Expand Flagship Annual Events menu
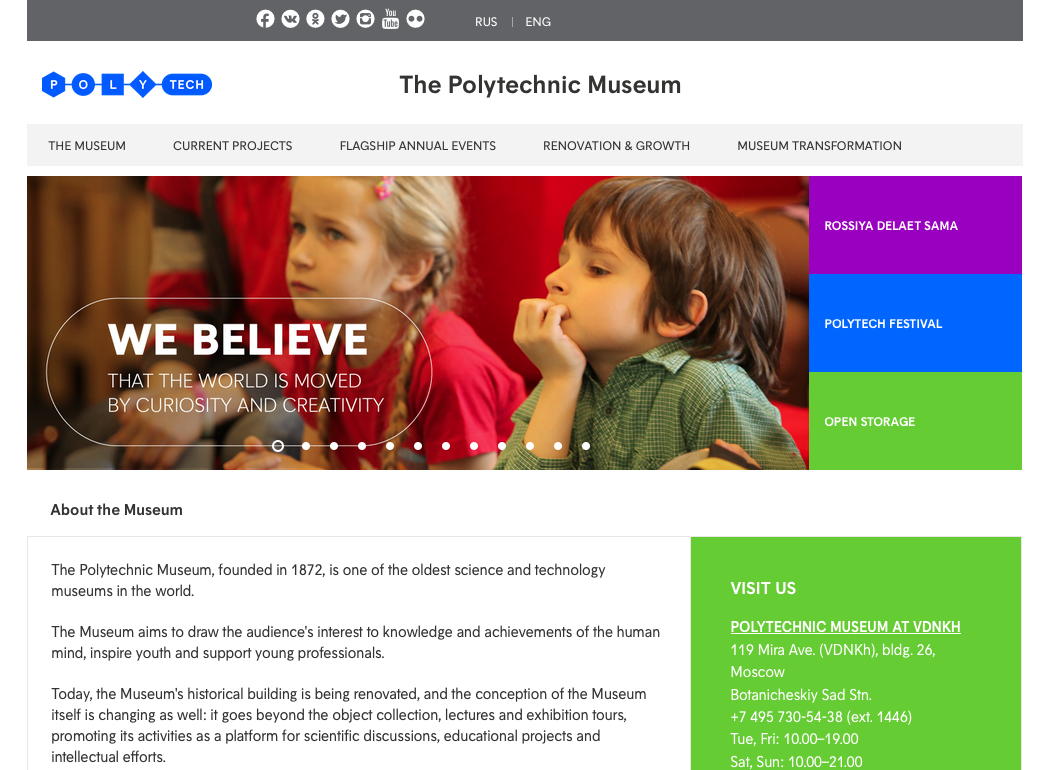Viewport: 1038px width, 770px height. point(418,146)
